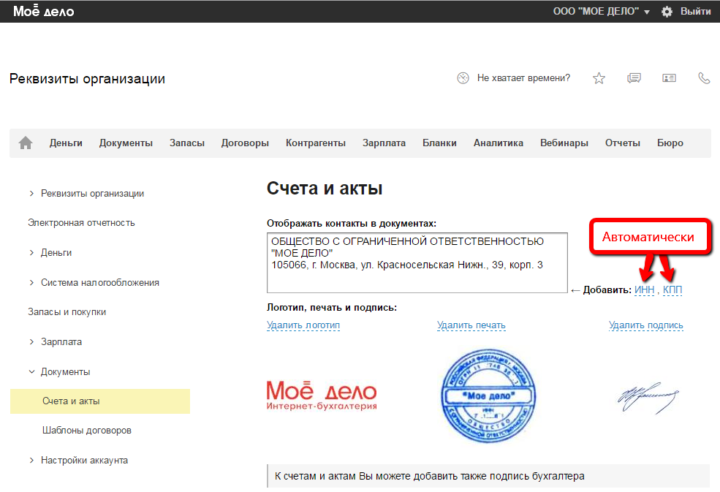Click the phone call icon
720x492 pixels.
(704, 78)
